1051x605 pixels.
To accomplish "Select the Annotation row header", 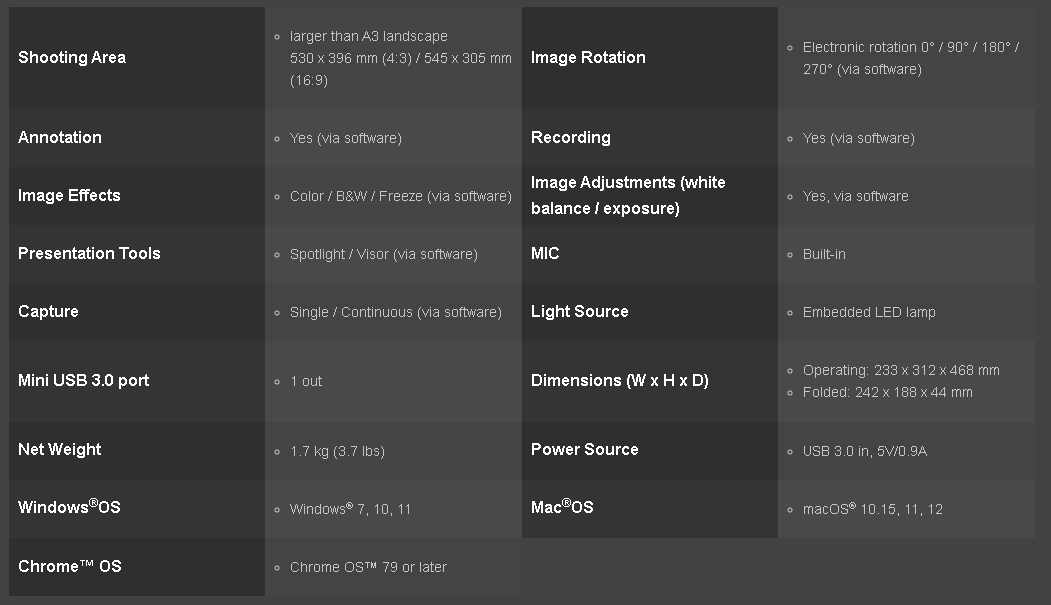I will tap(60, 138).
